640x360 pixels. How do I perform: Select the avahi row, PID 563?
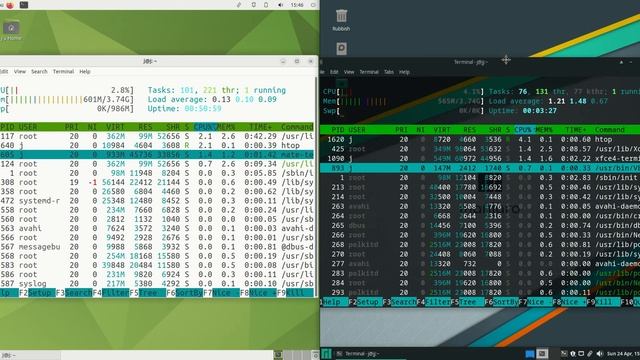click(x=157, y=229)
